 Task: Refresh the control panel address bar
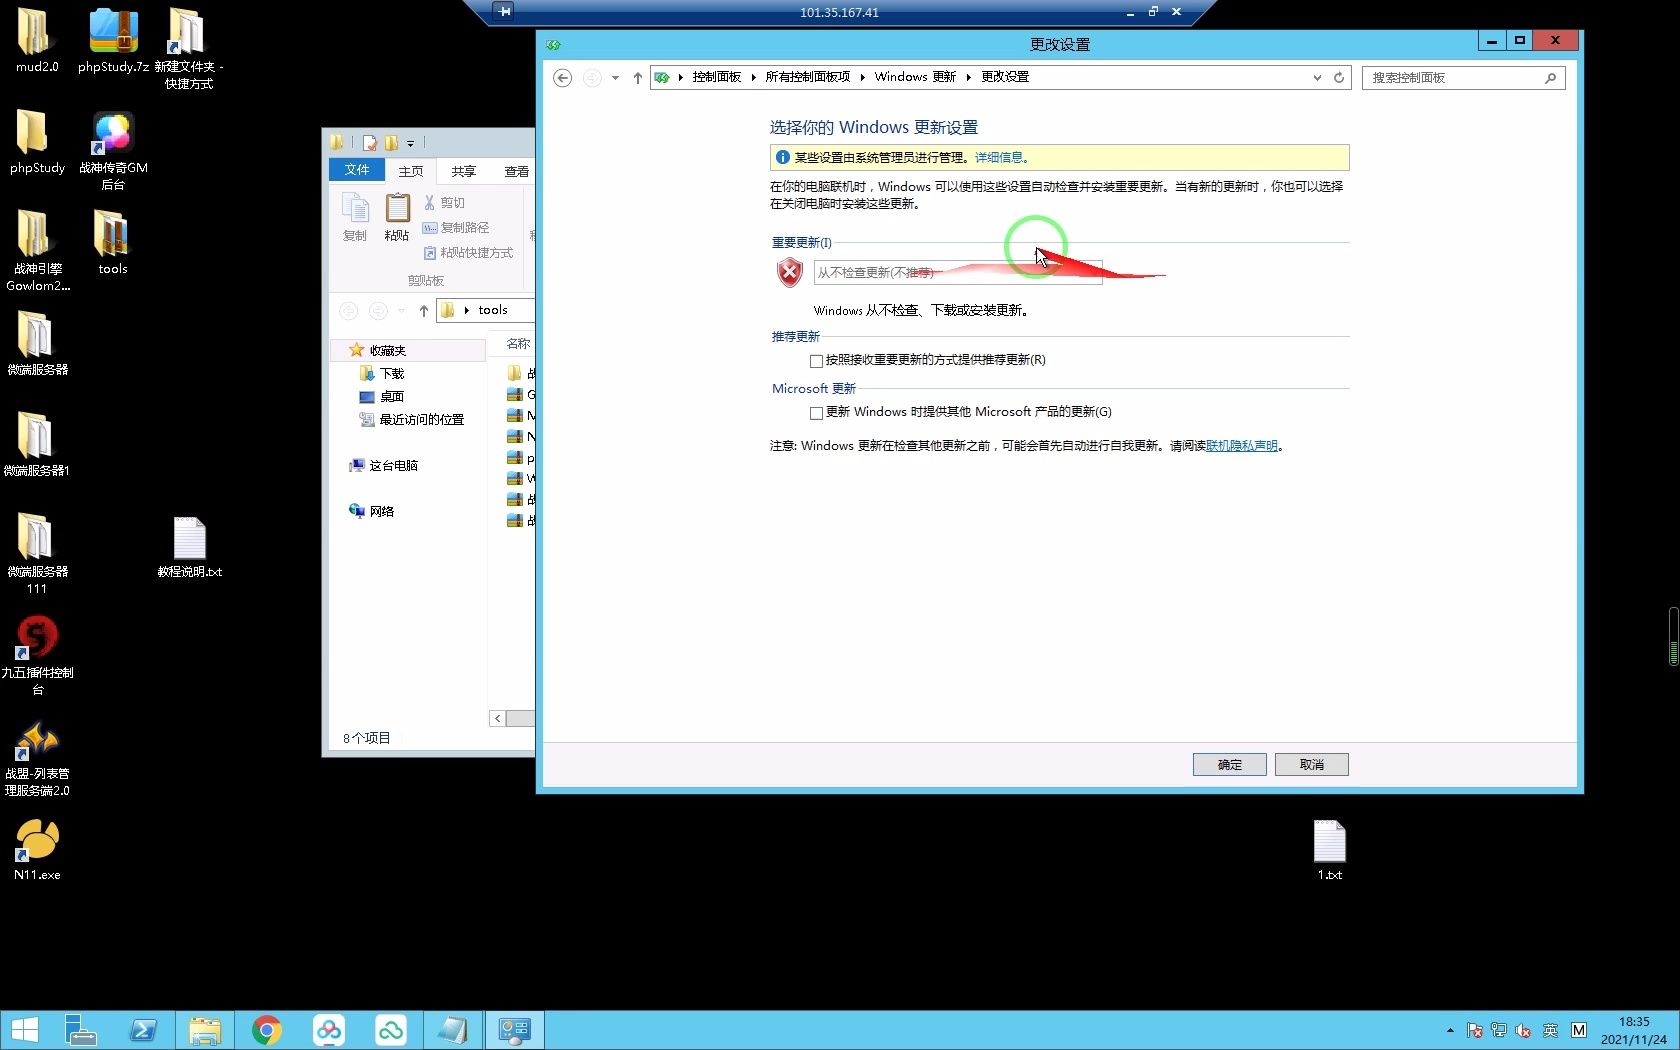[x=1339, y=77]
